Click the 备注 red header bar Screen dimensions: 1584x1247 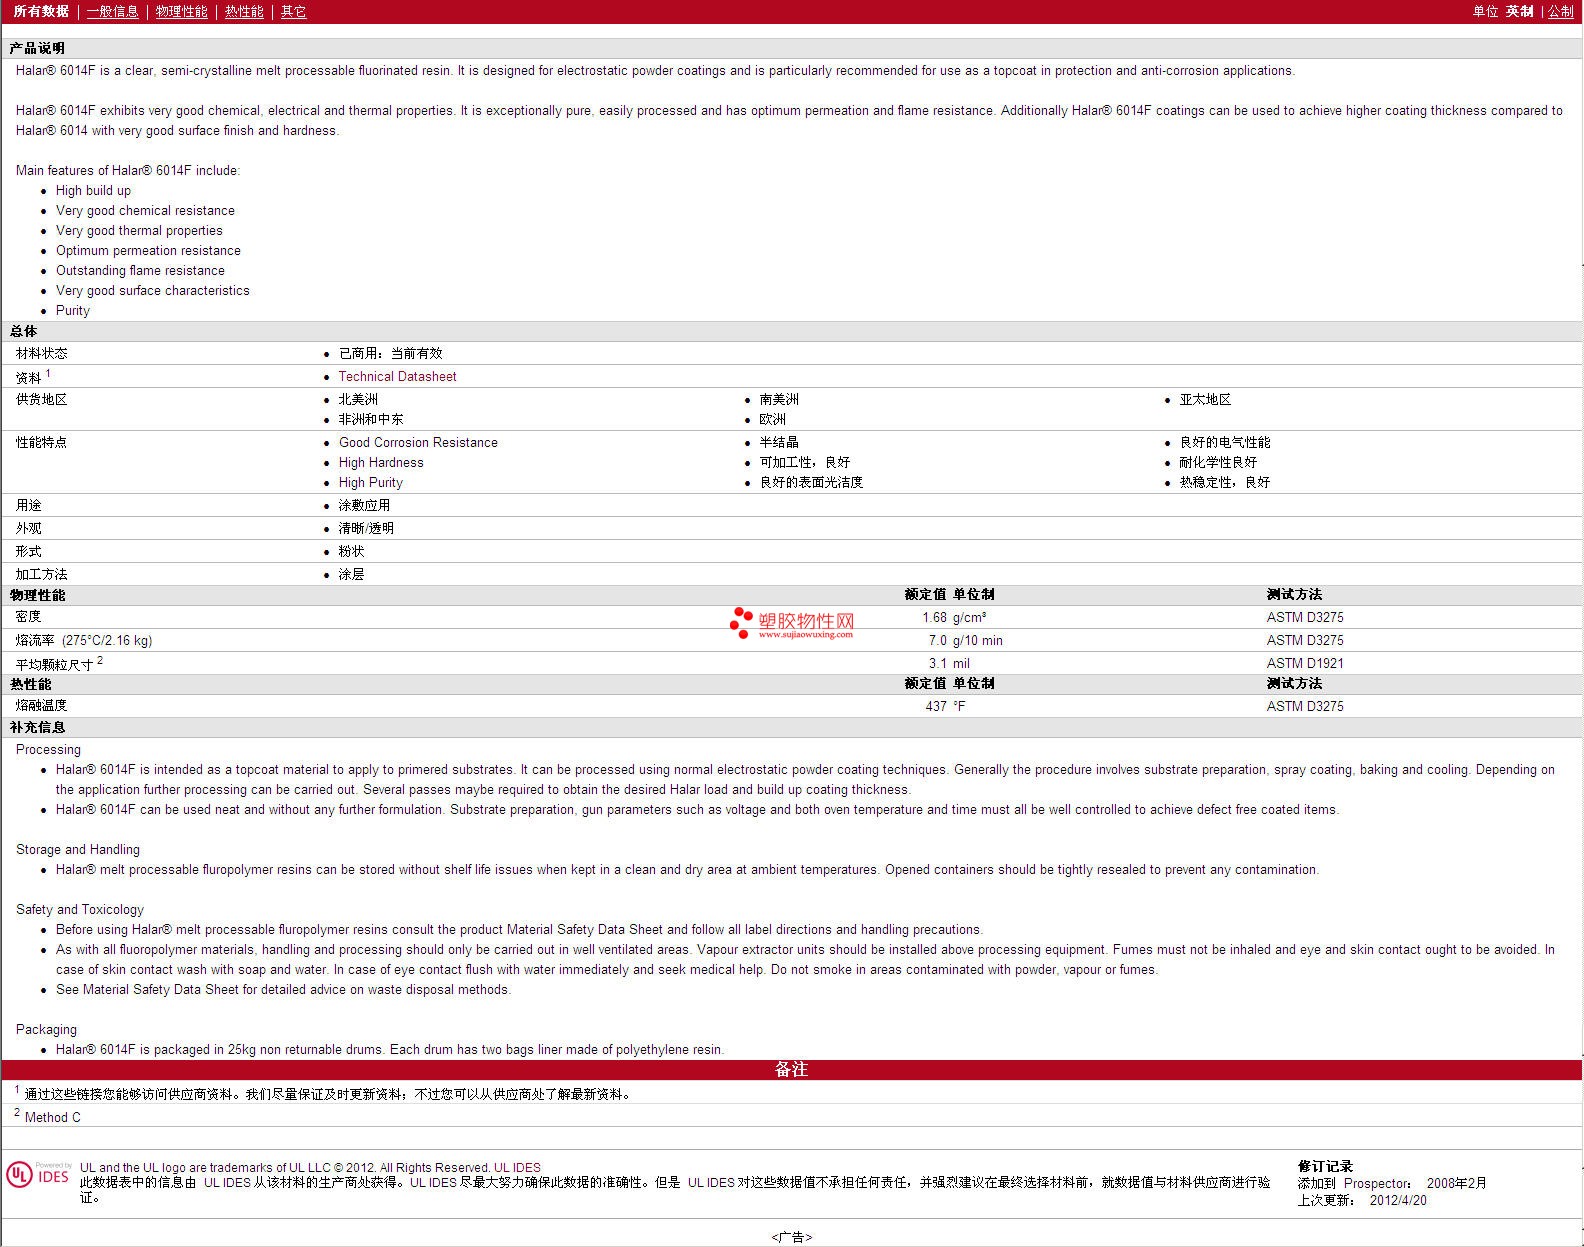pos(792,1070)
